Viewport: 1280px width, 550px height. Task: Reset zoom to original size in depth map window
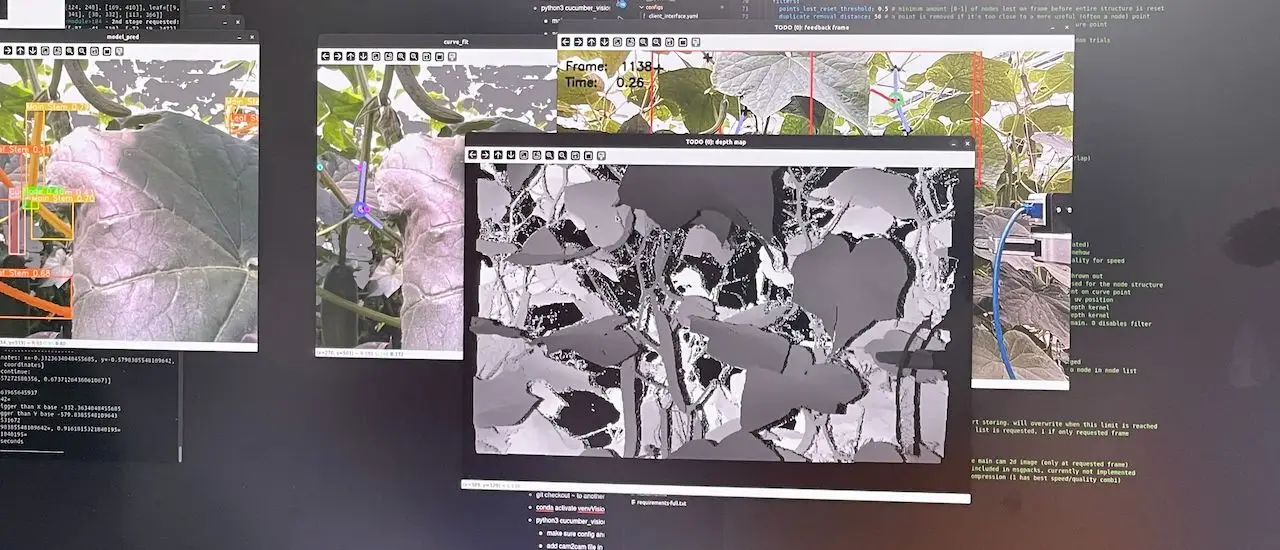524,155
